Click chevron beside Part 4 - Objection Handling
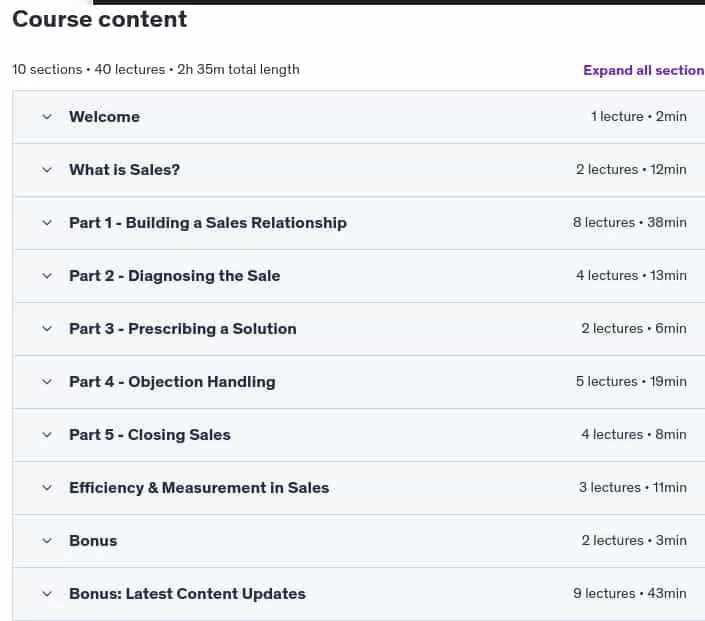This screenshot has height=621, width=705. tap(47, 382)
